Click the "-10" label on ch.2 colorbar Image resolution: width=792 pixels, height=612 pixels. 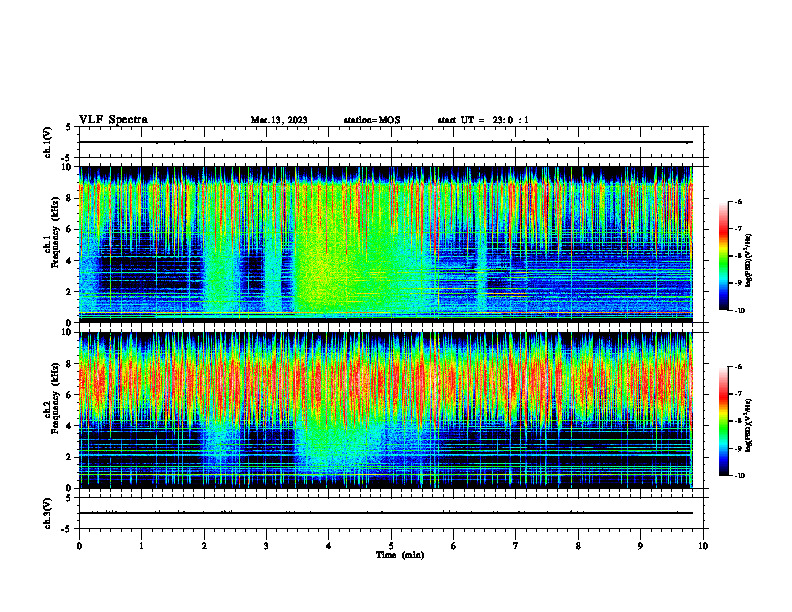point(739,476)
